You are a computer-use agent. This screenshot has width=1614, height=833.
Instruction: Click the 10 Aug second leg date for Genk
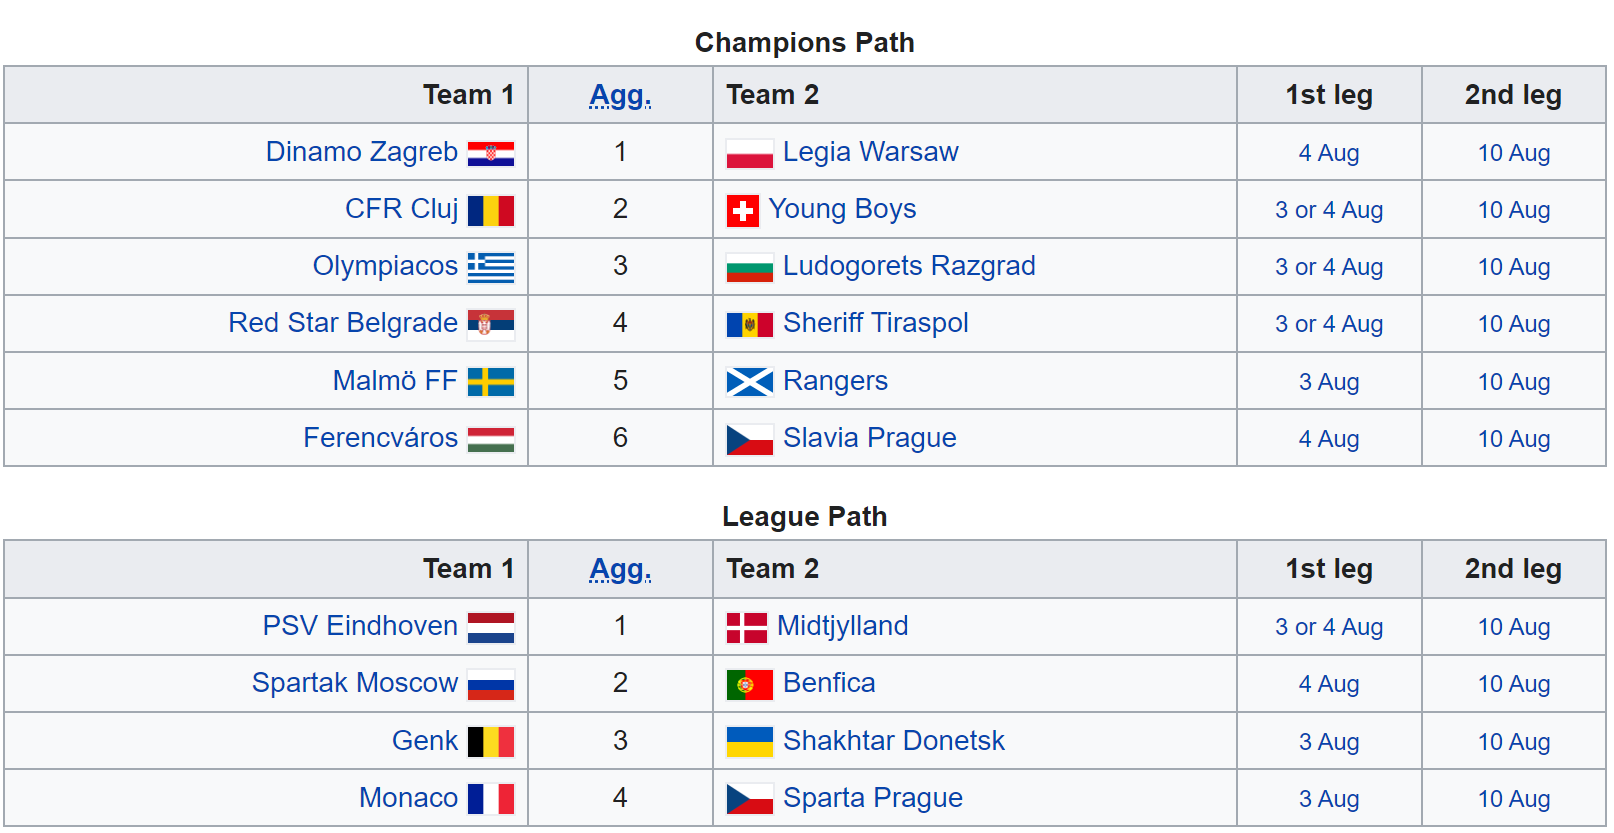[x=1514, y=742]
